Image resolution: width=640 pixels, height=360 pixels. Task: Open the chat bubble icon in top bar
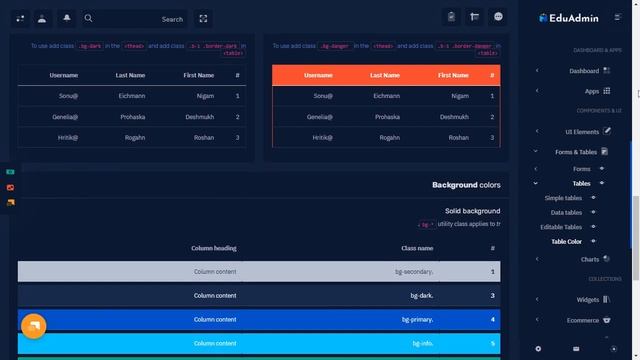(498, 17)
